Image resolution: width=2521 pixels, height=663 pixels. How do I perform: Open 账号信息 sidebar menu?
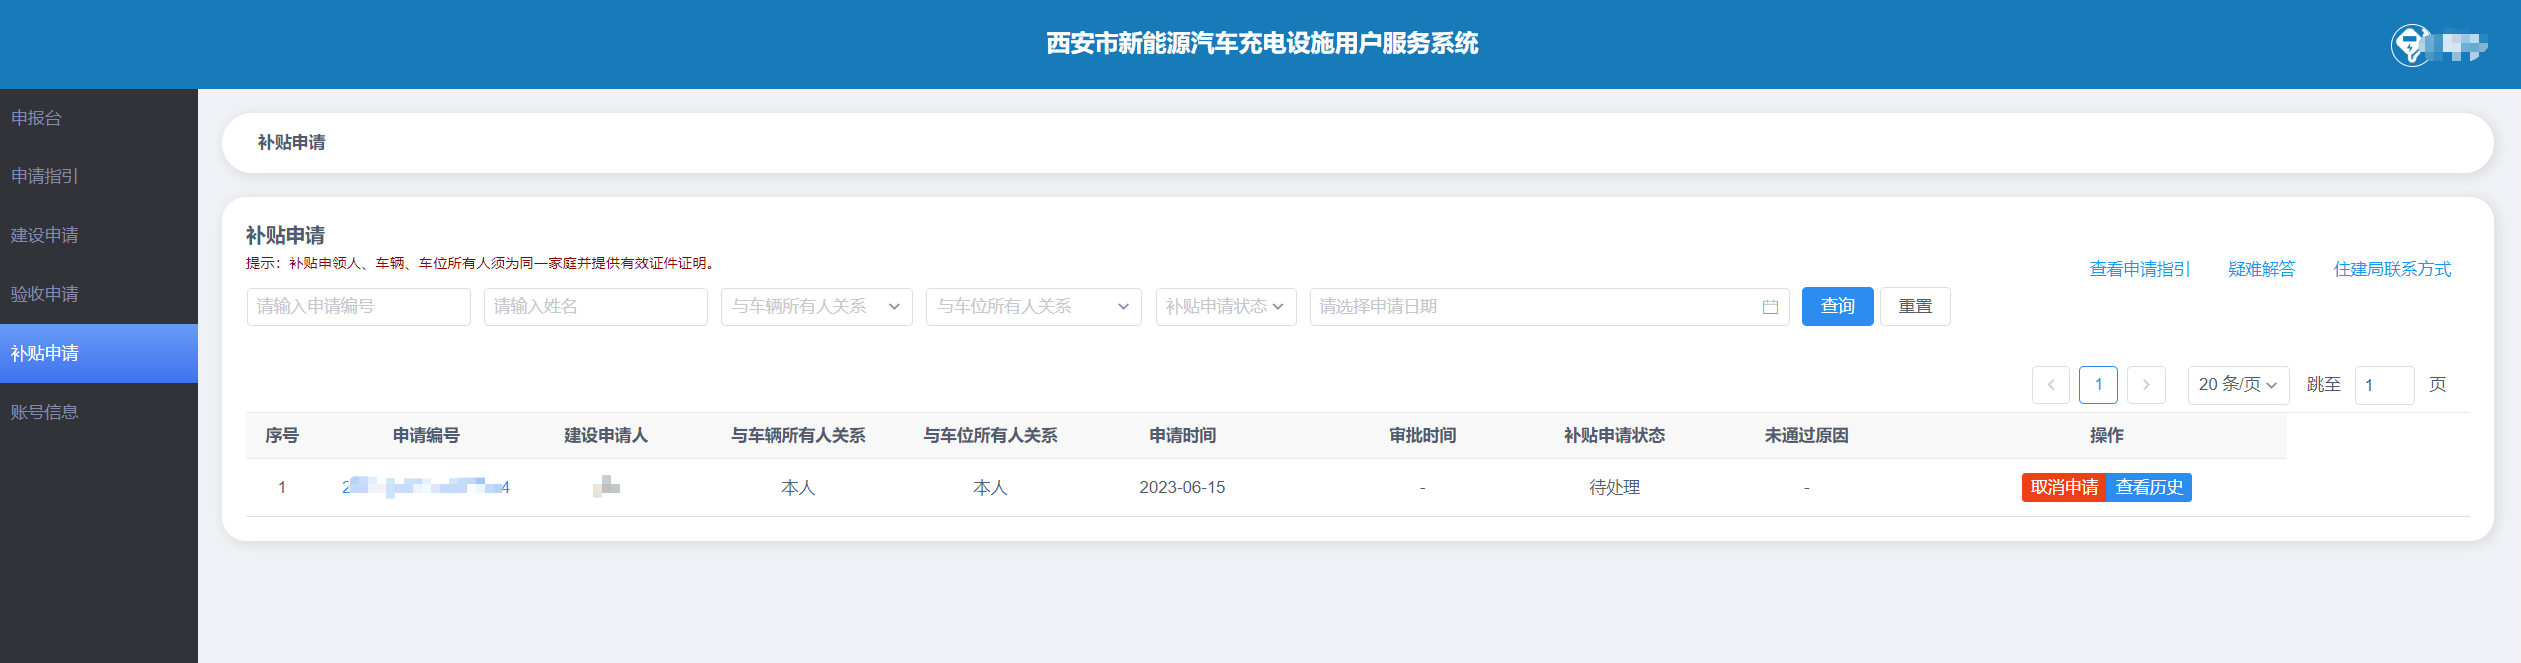(x=45, y=412)
